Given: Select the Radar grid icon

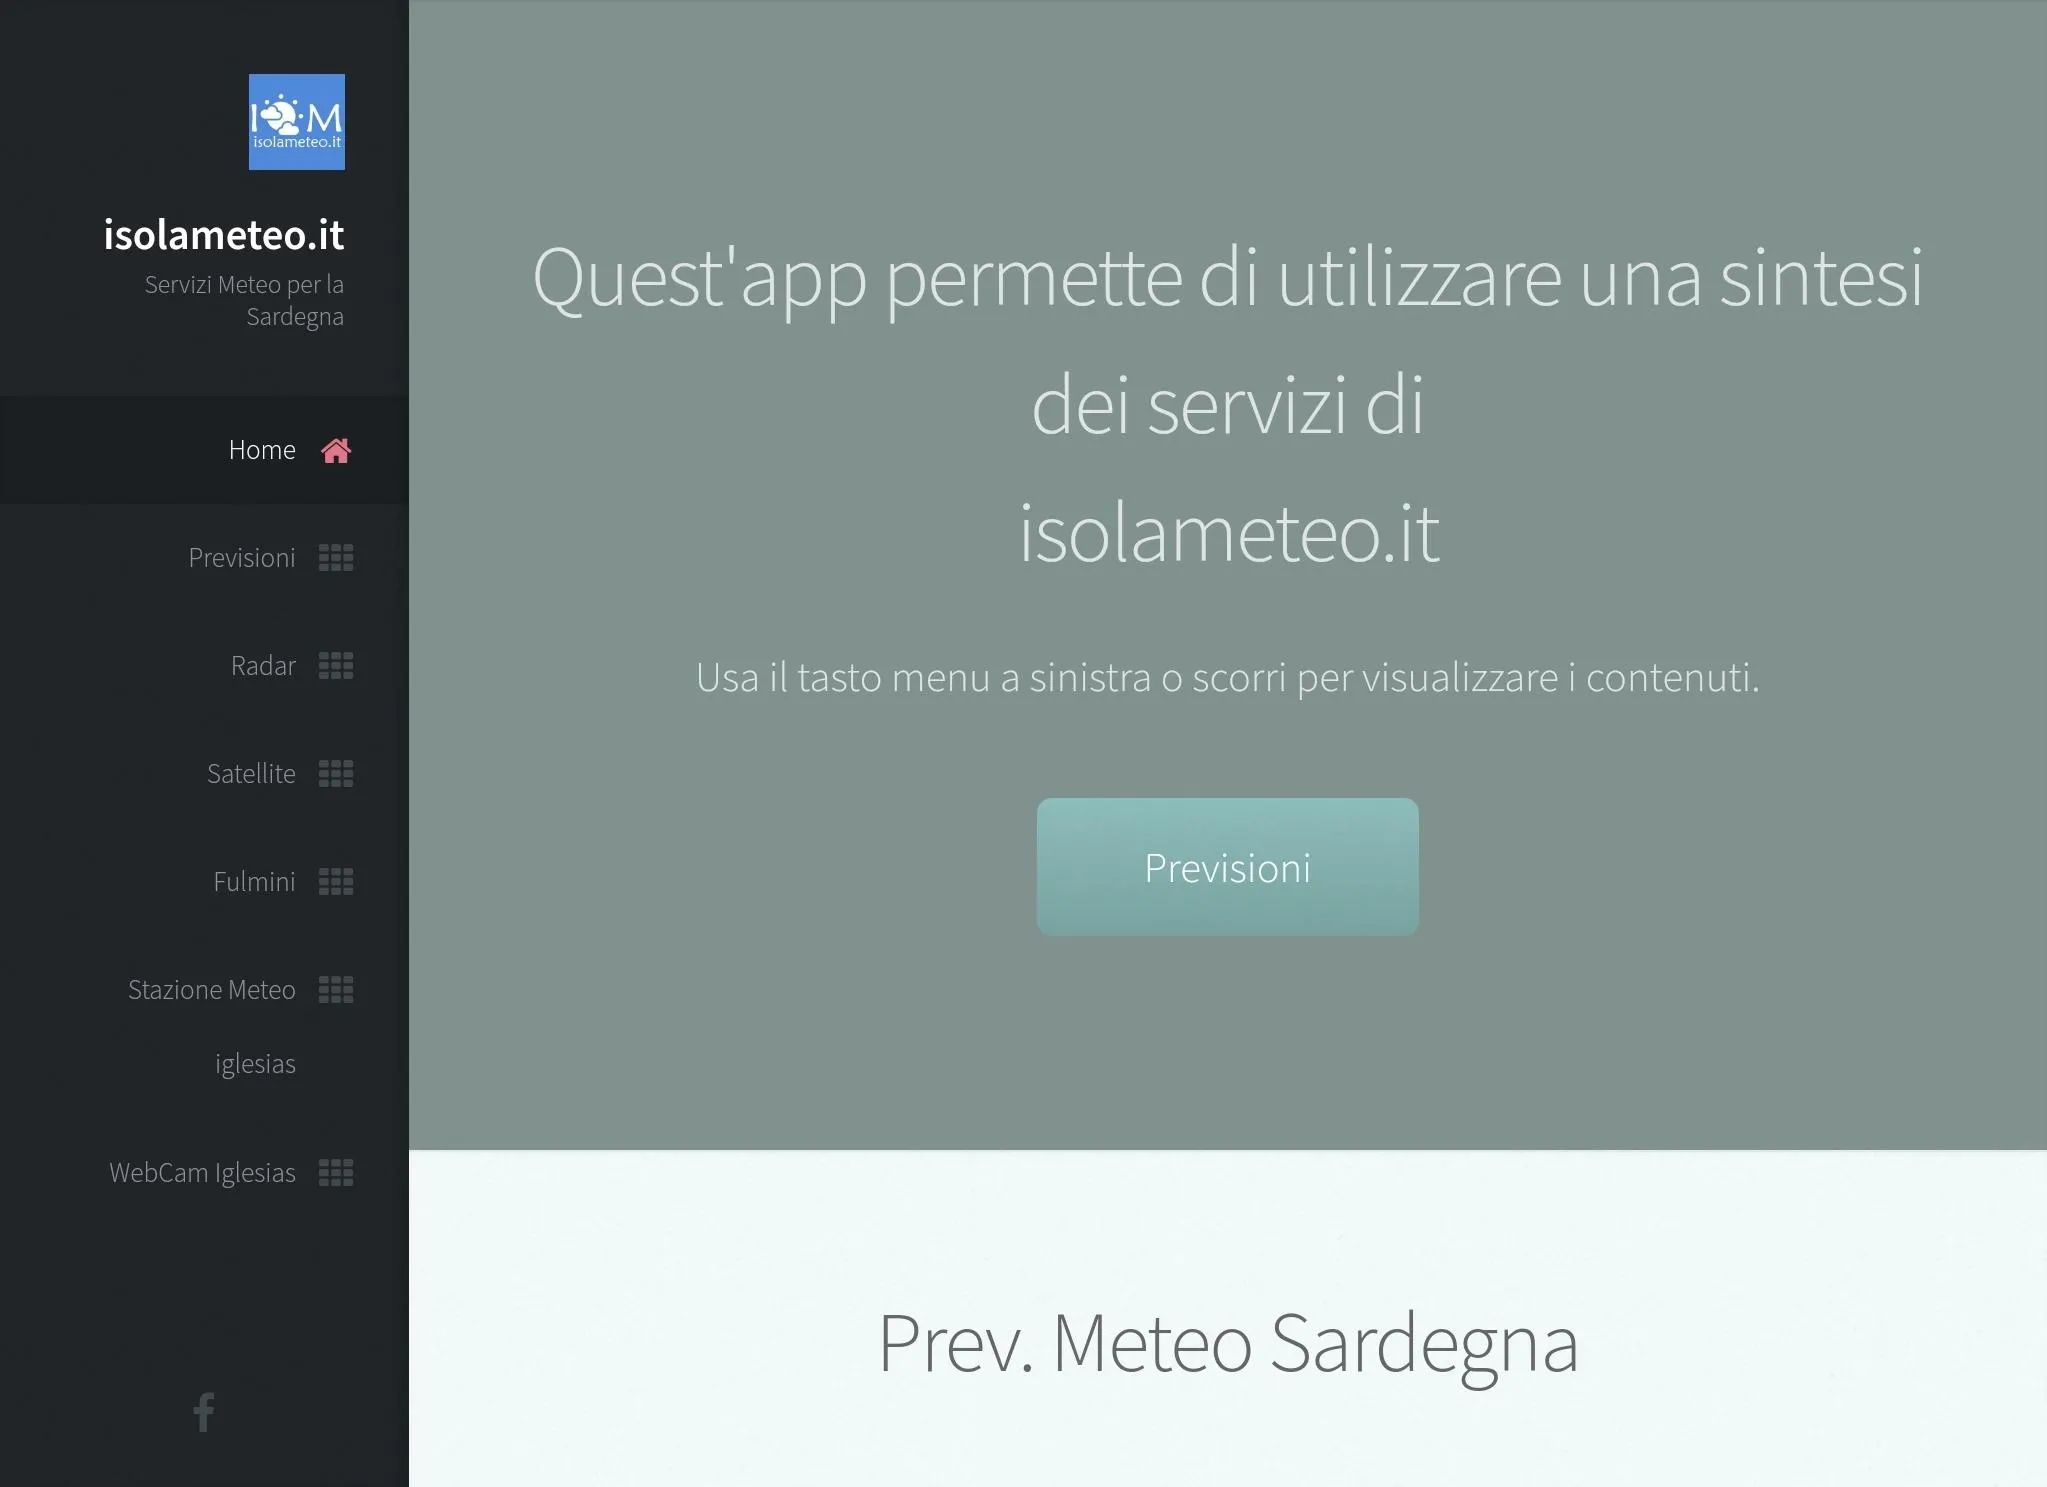Looking at the screenshot, I should 337,666.
